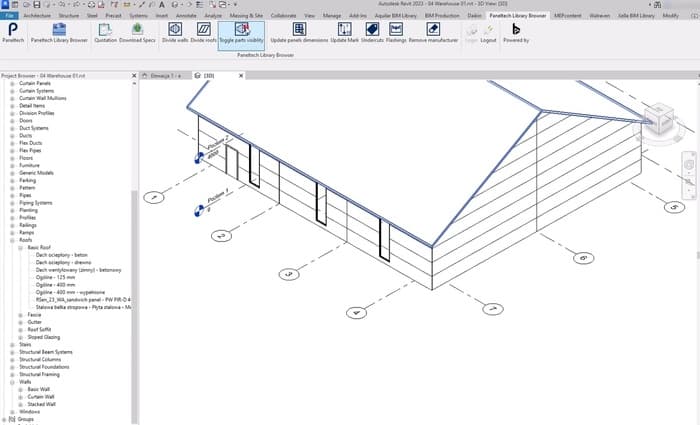The image size is (700, 425).
Task: Expand the Sloped Glazing tree node
Action: pyautogui.click(x=21, y=338)
